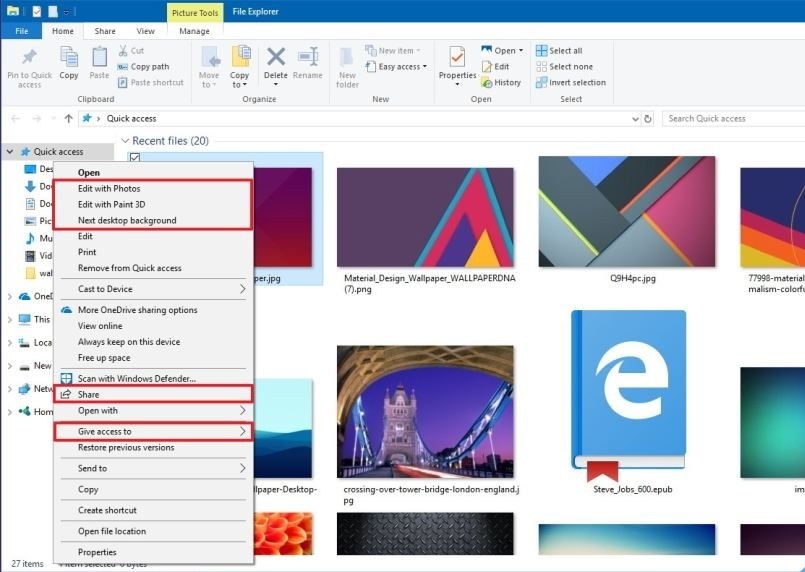This screenshot has width=805, height=572.
Task: Select More OneDrive sharing options
Action: pyautogui.click(x=154, y=310)
